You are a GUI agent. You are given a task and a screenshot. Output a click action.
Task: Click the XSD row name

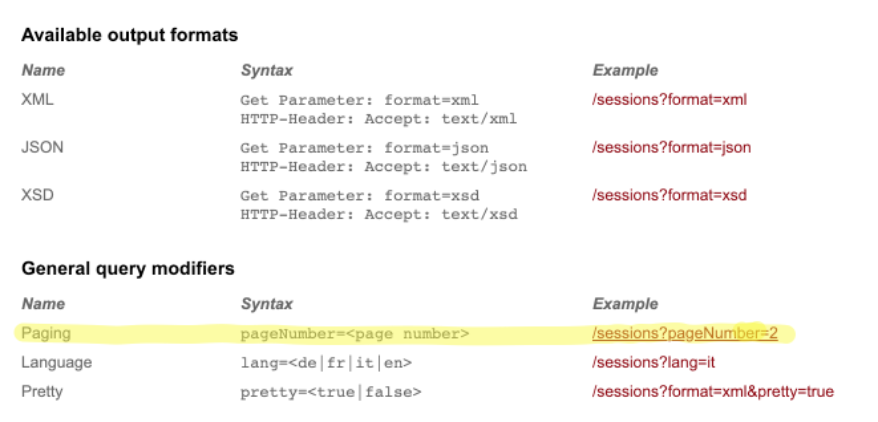click(x=37, y=195)
